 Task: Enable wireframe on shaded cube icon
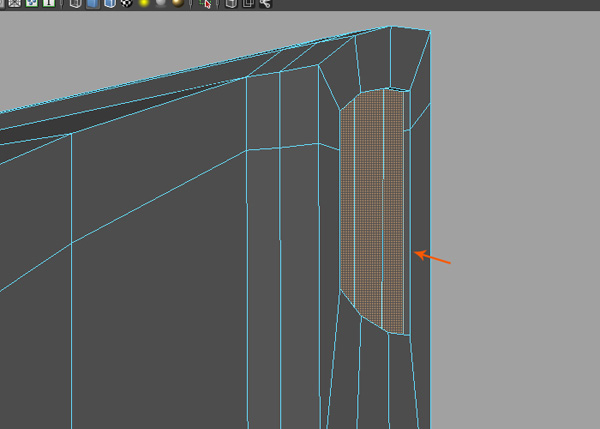[x=109, y=4]
